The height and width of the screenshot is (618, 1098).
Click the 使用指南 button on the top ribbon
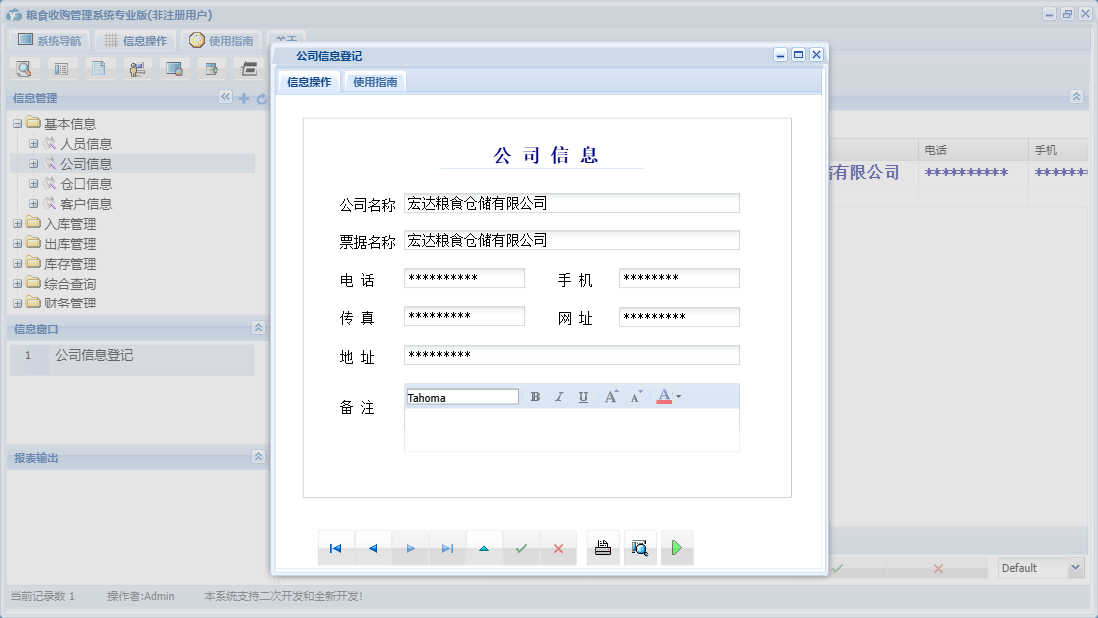(223, 40)
